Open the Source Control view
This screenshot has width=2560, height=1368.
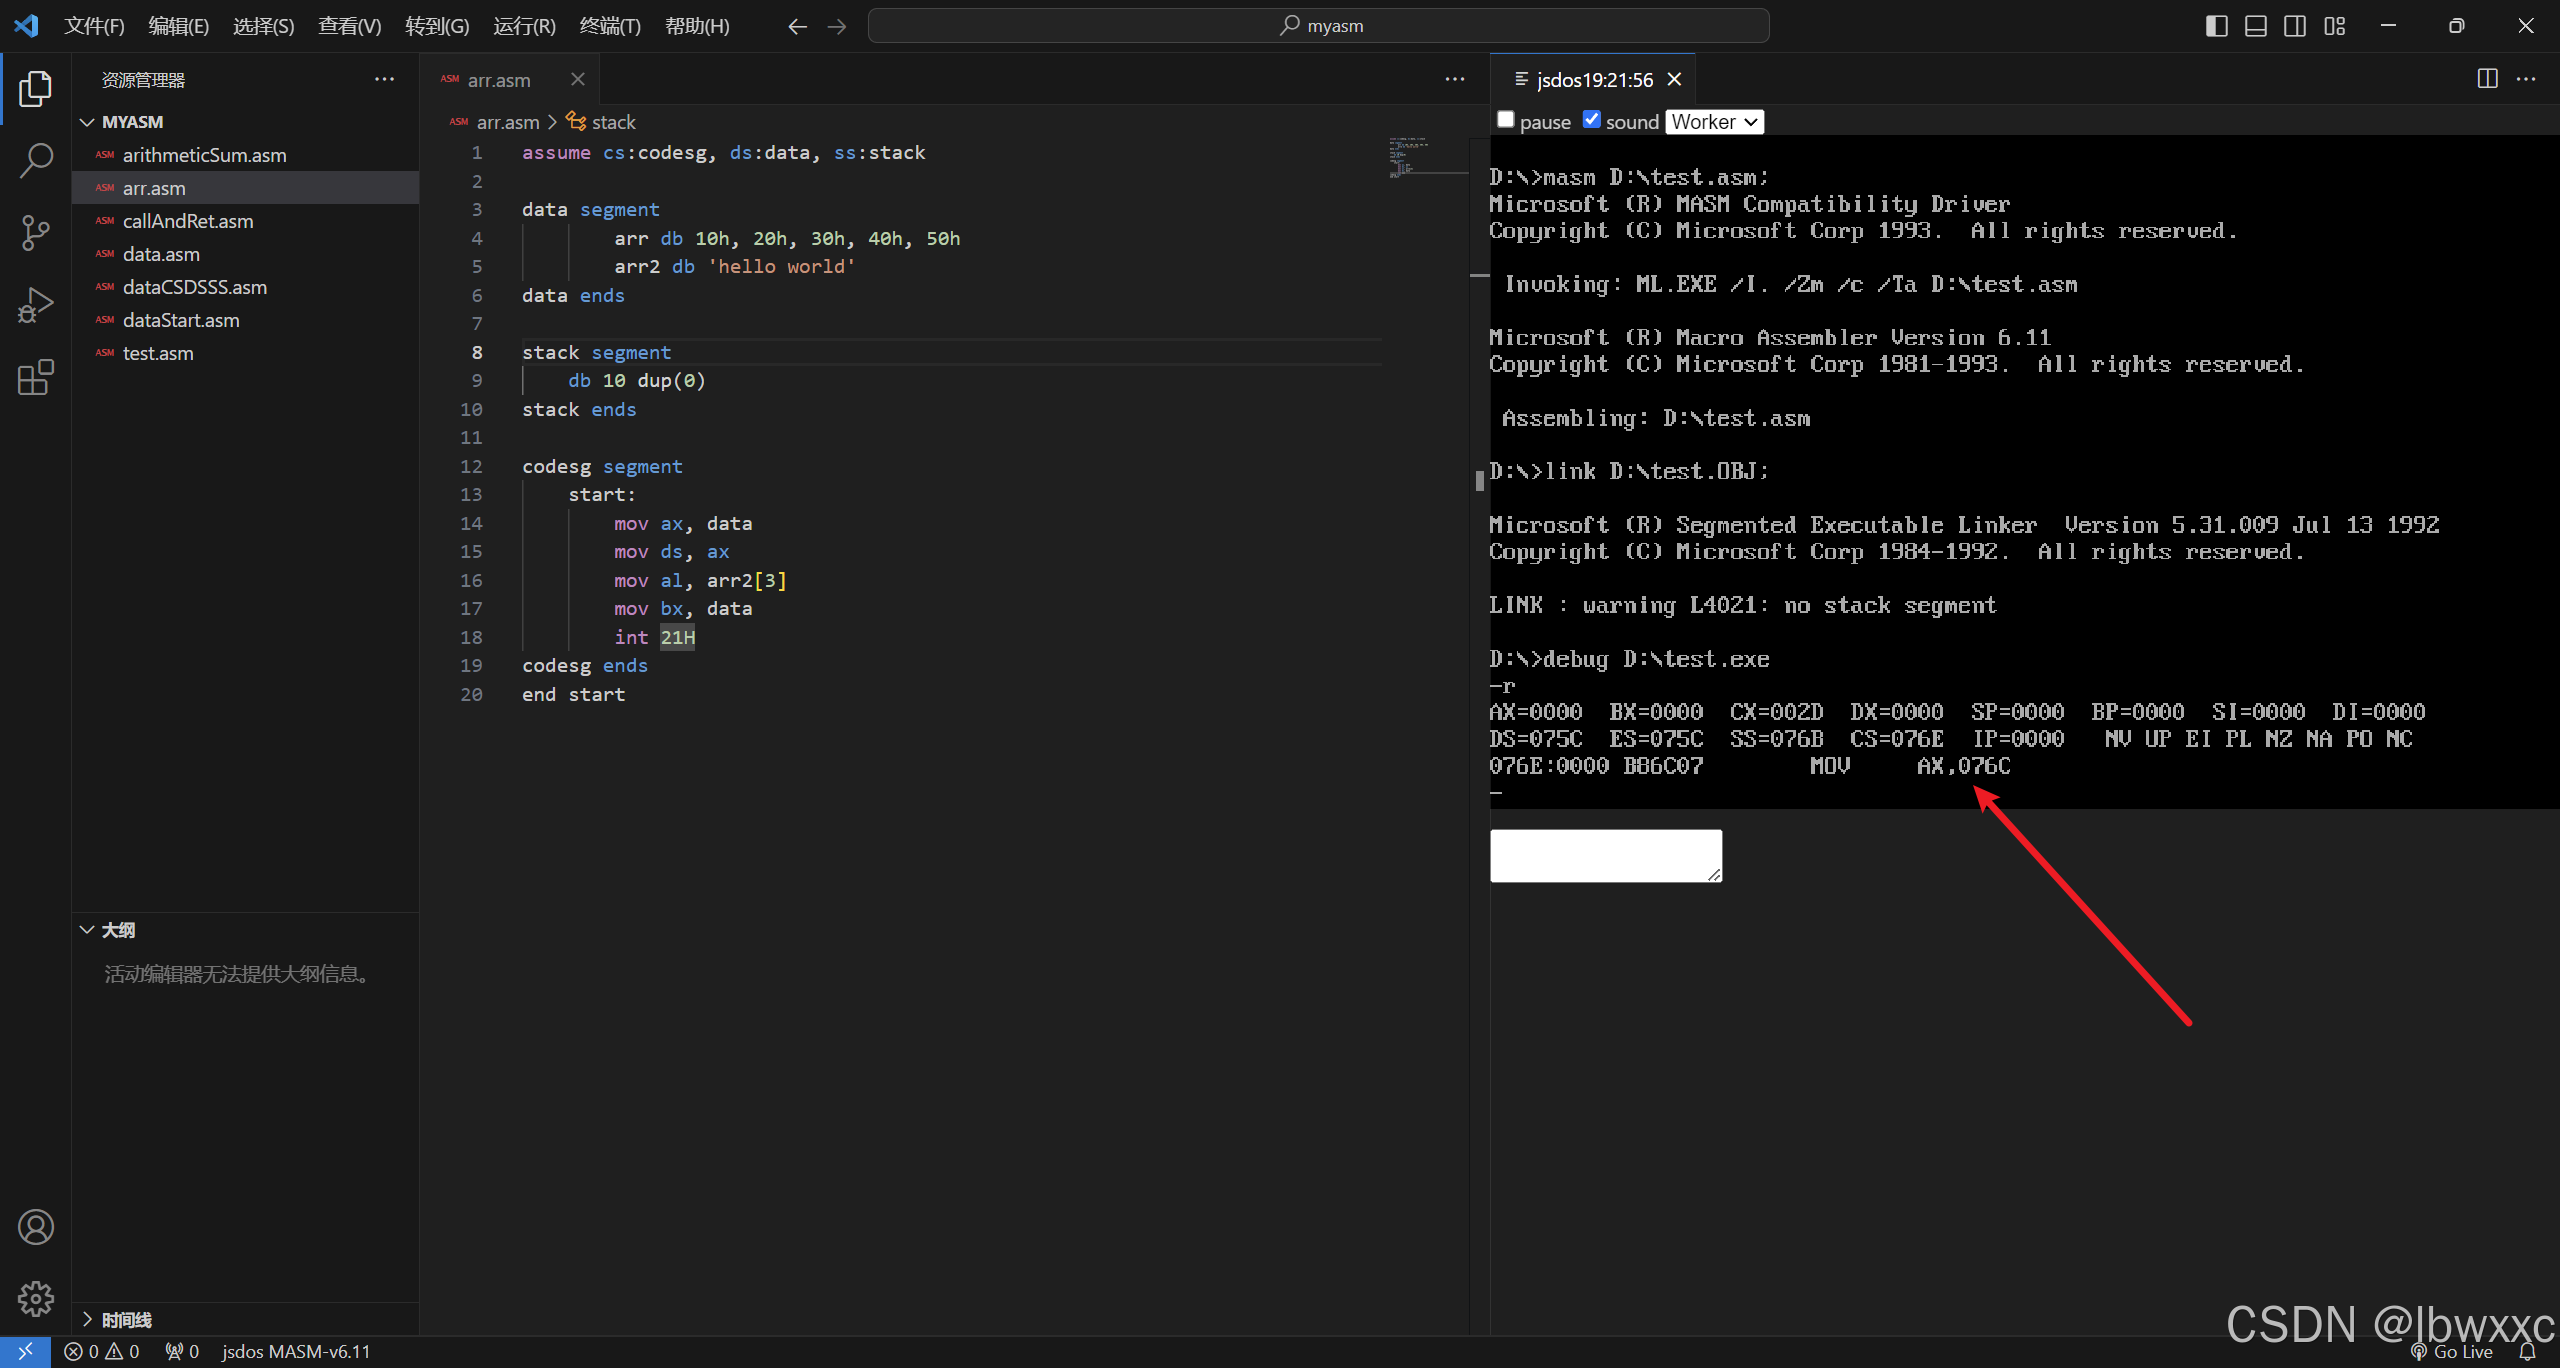(x=35, y=232)
